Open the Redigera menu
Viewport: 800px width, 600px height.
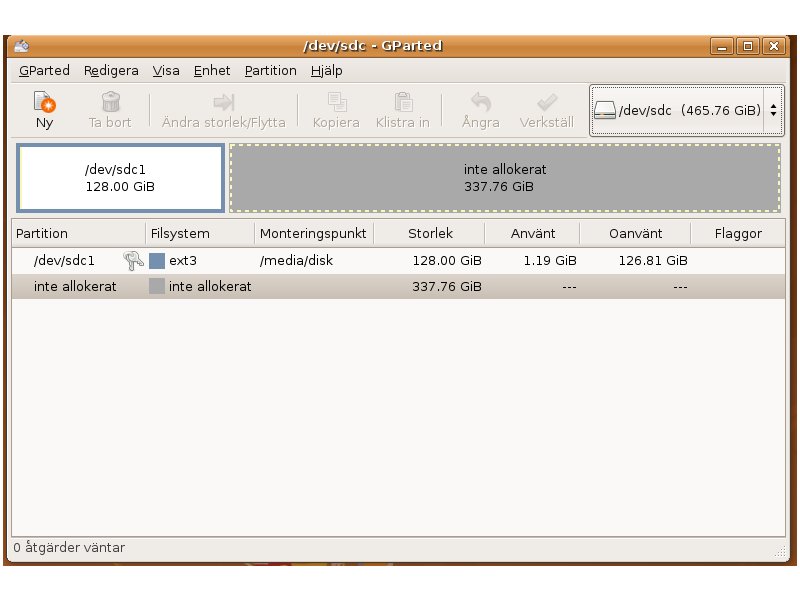tap(111, 70)
